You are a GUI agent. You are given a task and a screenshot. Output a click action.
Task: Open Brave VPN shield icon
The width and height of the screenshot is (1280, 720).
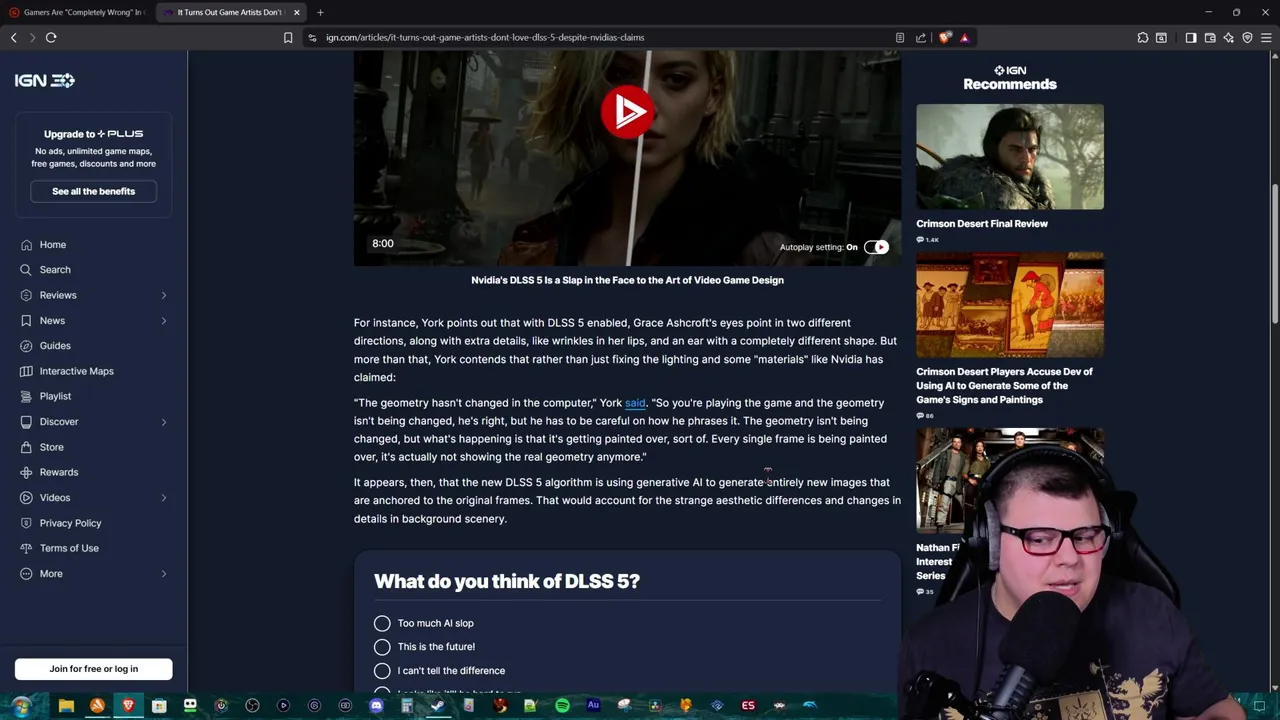[x=1247, y=37]
